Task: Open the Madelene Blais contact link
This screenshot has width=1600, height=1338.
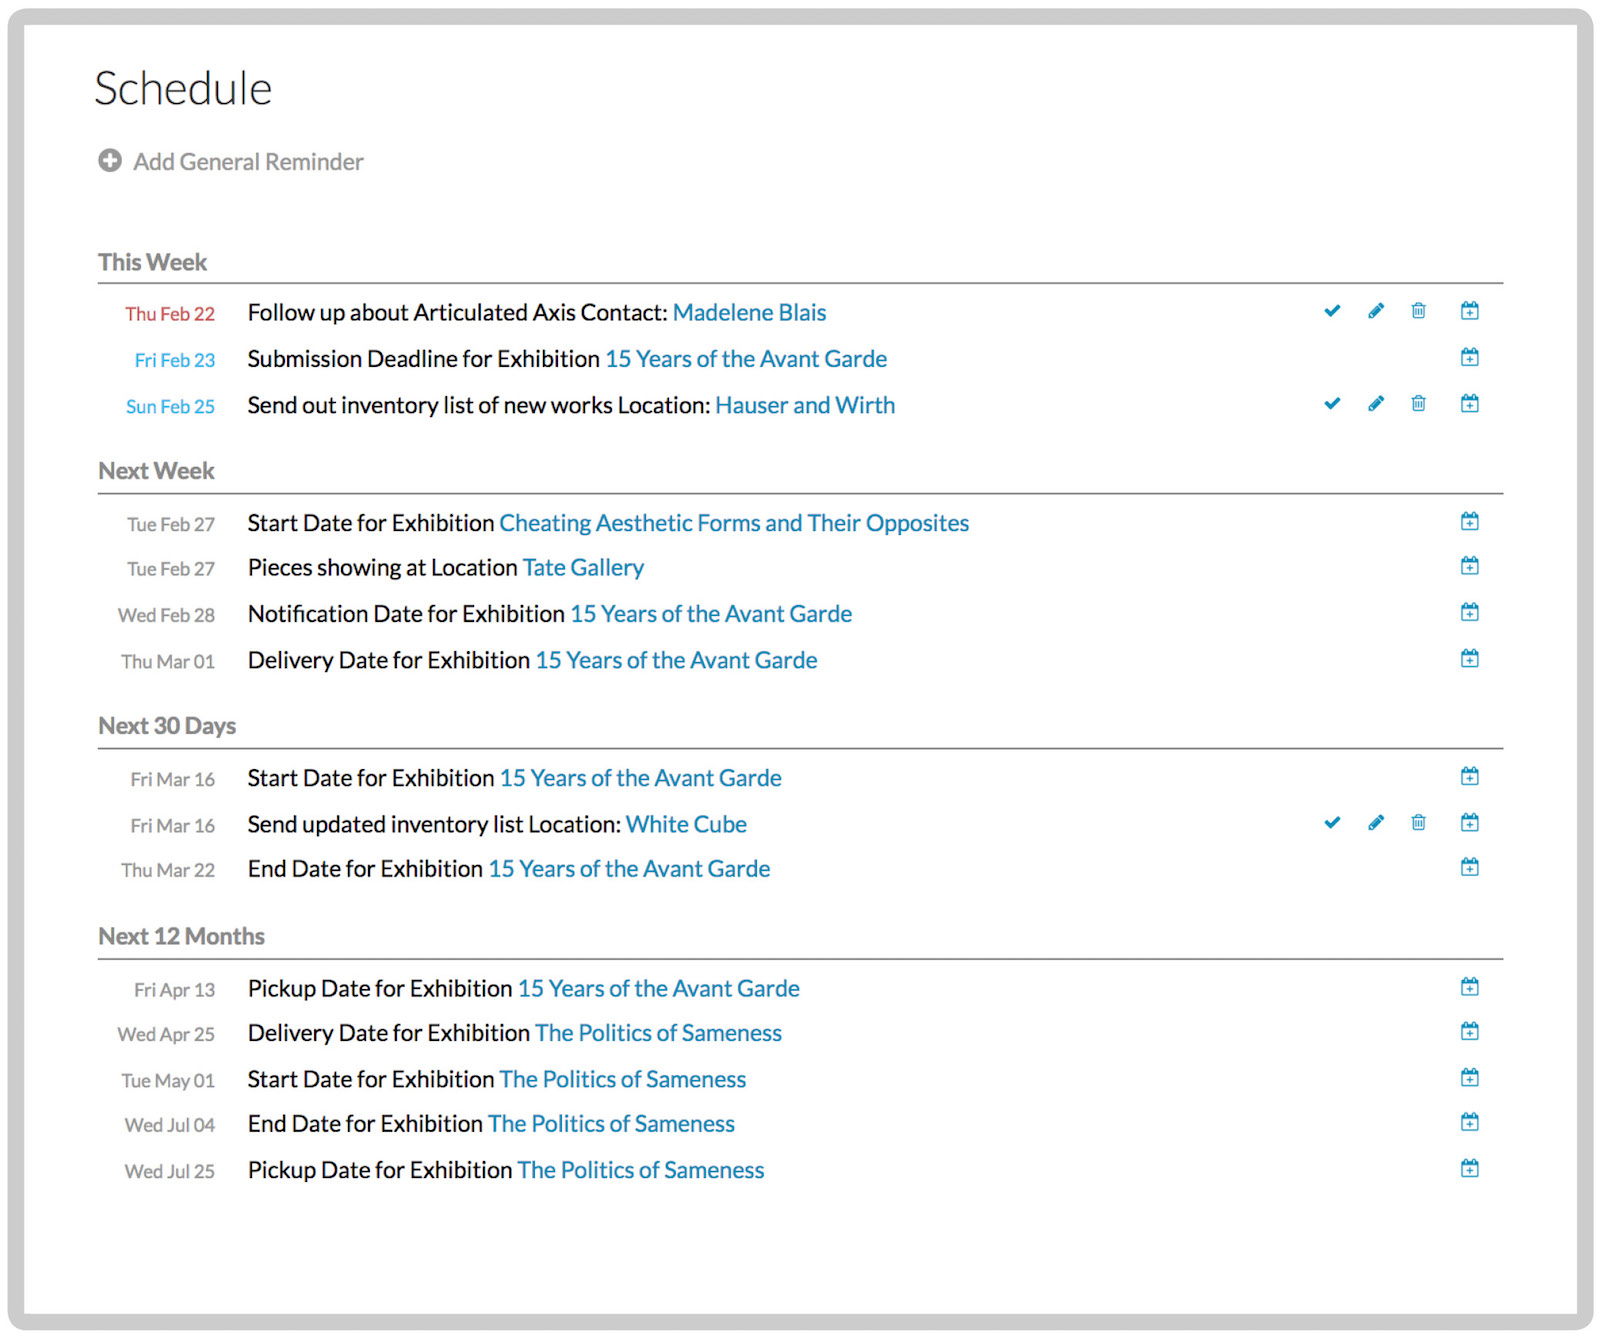Action: click(750, 312)
